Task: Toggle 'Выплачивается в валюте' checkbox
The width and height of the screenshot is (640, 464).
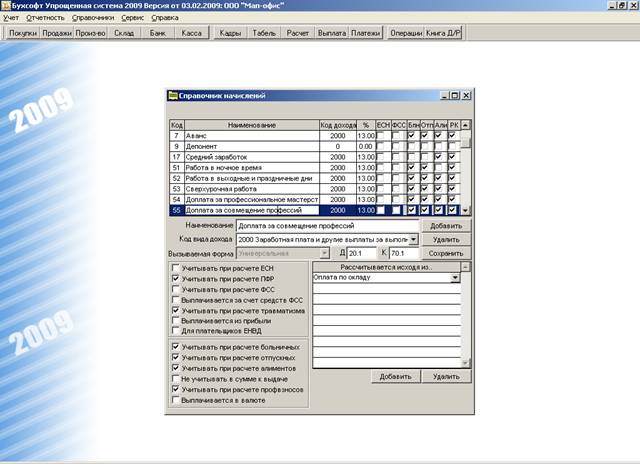Action: click(177, 399)
